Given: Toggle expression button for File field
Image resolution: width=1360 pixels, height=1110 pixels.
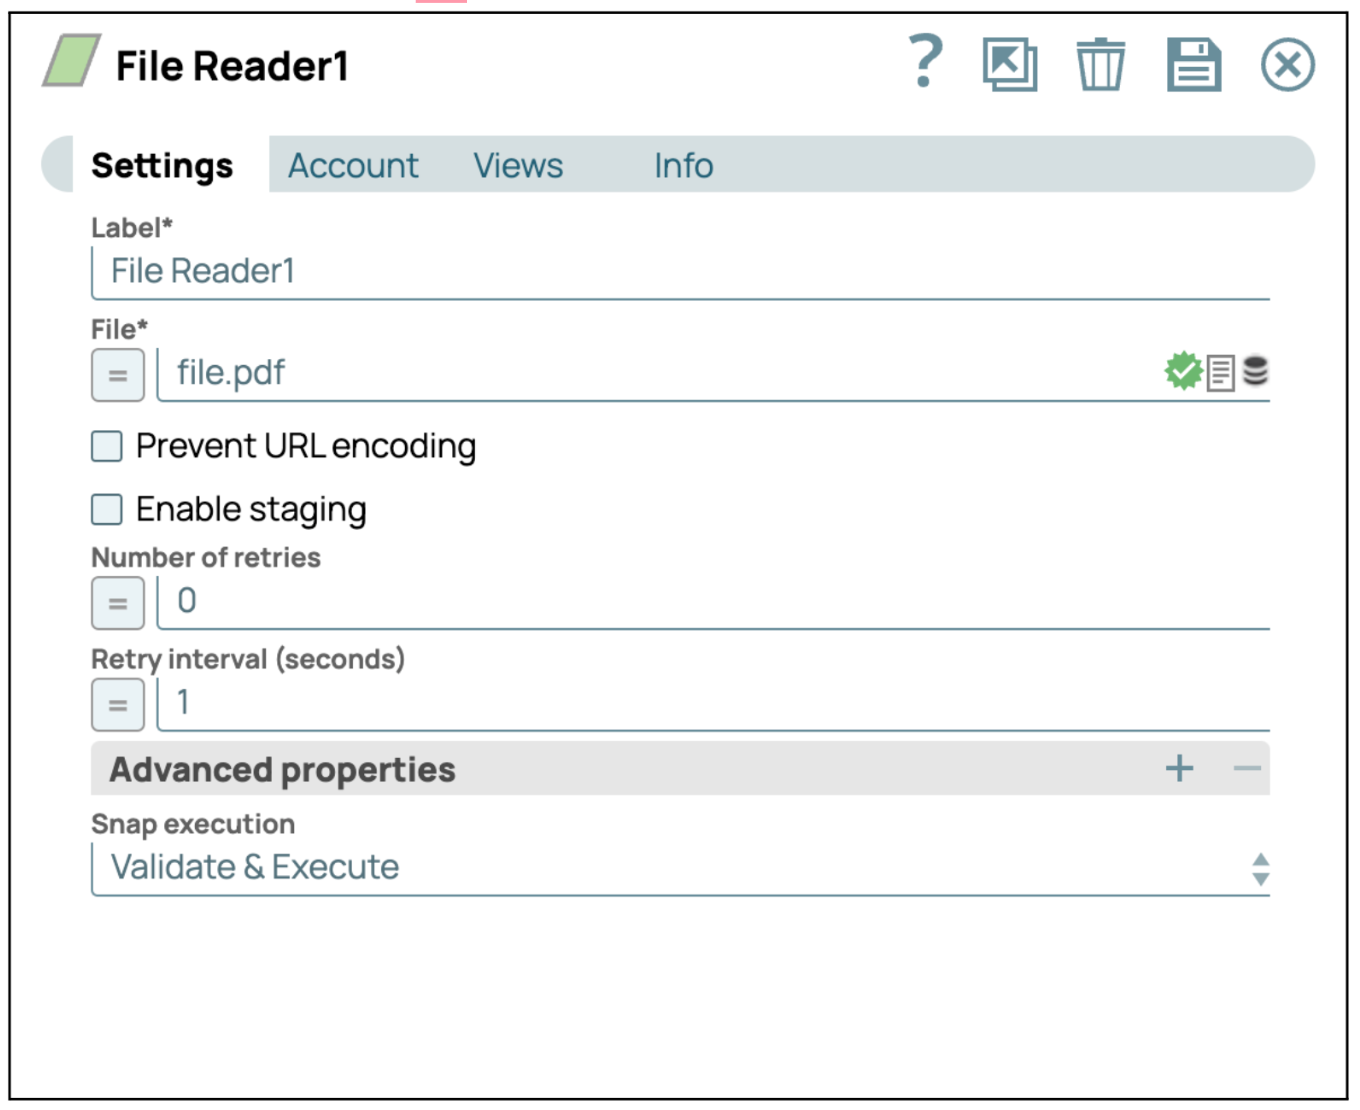Looking at the screenshot, I should click(118, 375).
